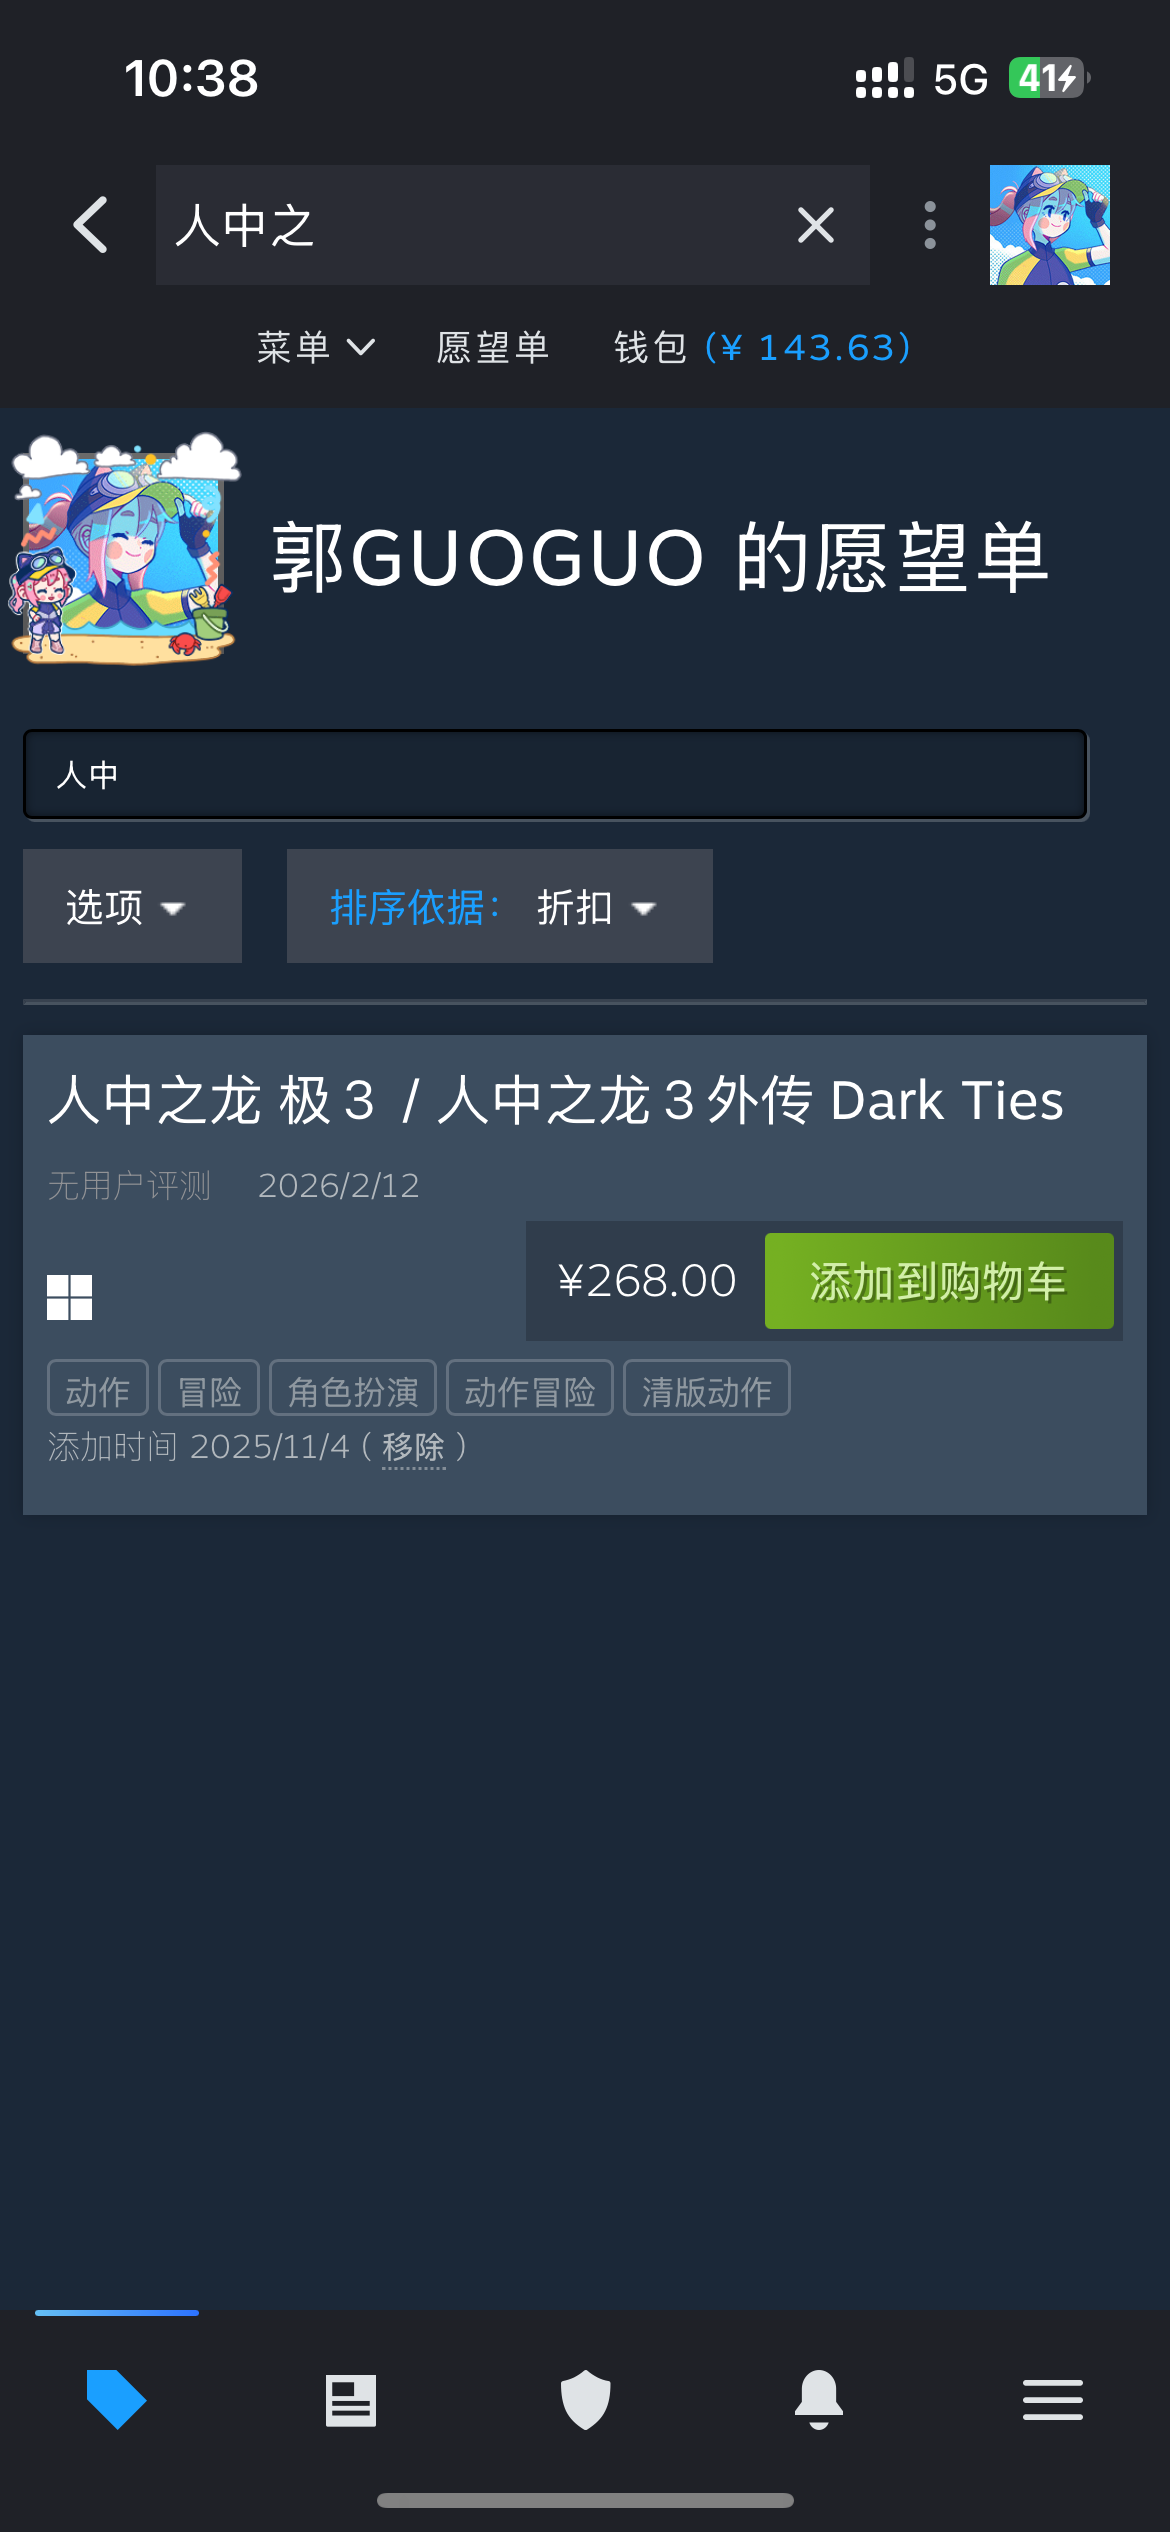The height and width of the screenshot is (2532, 1170).
Task: Open the store tag tab icon
Action: (117, 2399)
